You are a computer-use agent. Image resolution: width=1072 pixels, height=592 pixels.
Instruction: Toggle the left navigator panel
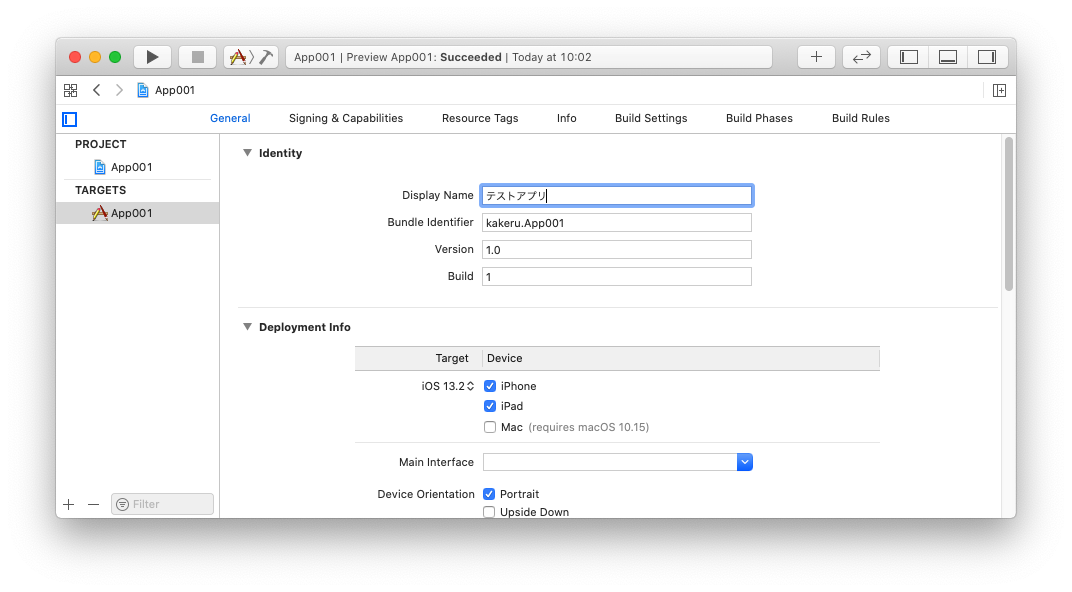tap(909, 57)
